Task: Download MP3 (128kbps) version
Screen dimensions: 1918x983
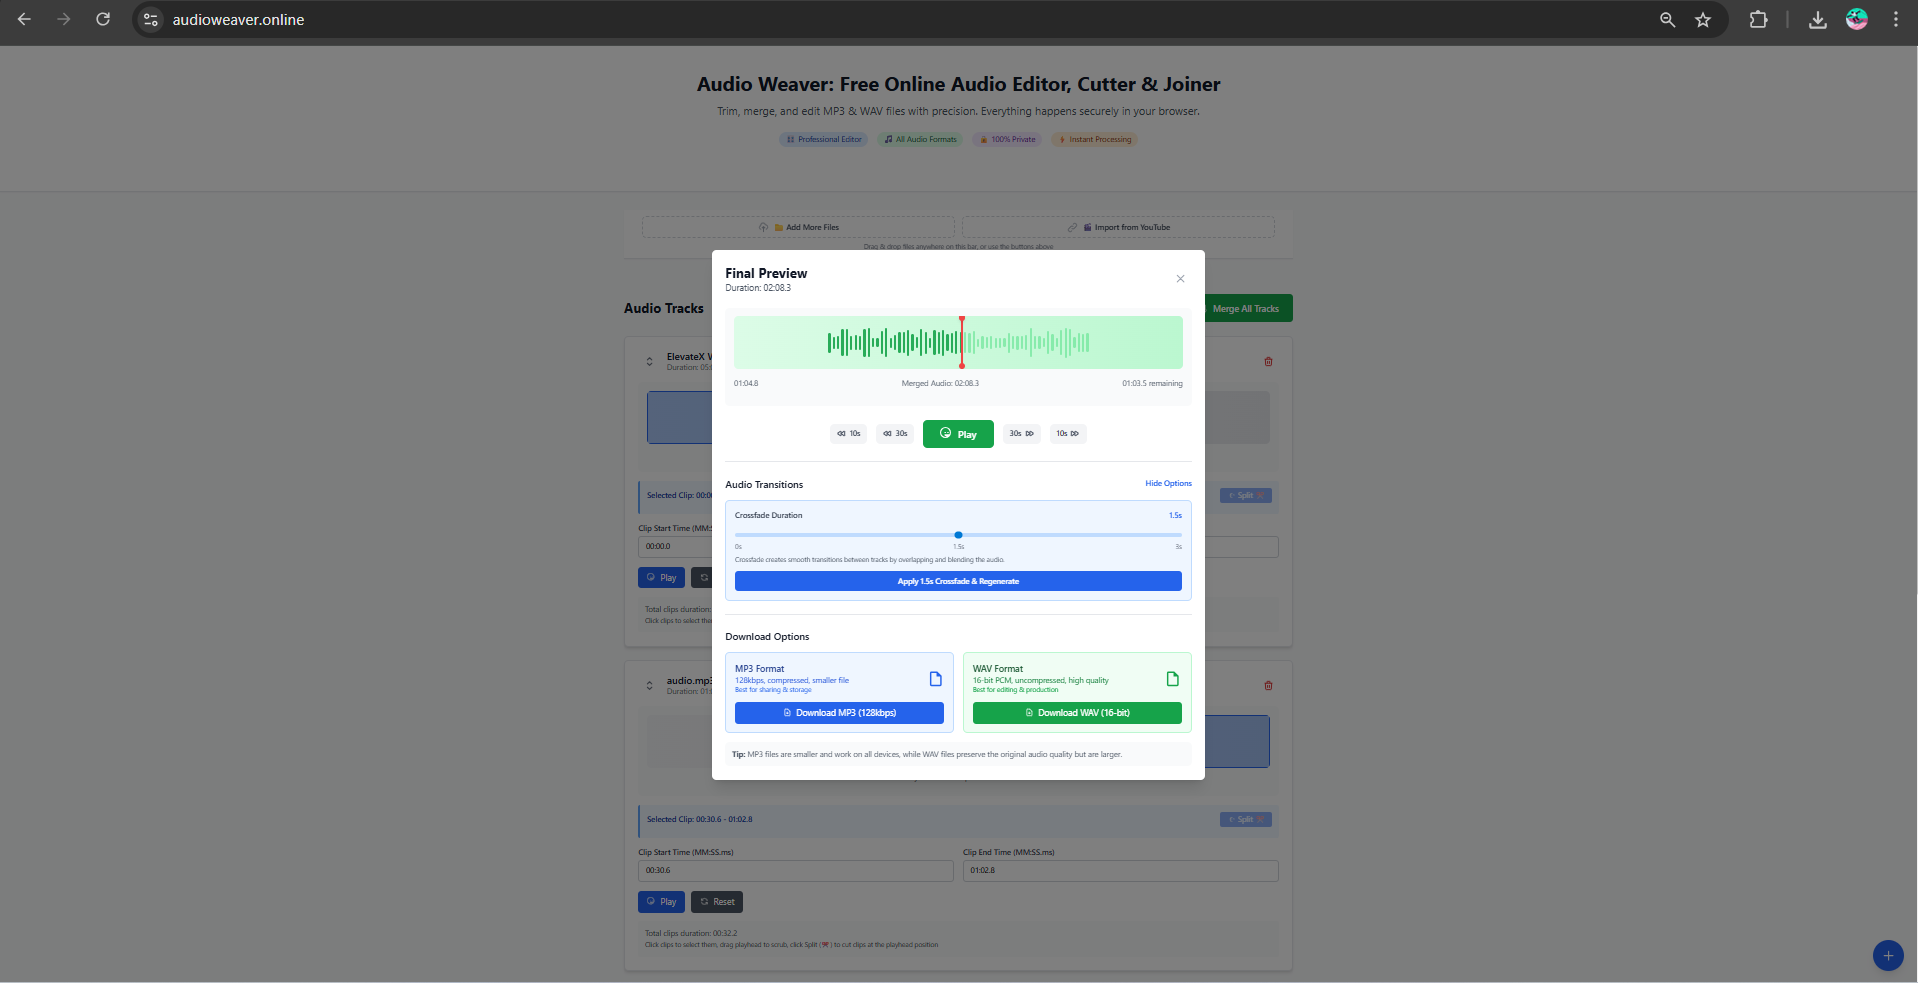Action: [x=838, y=712]
